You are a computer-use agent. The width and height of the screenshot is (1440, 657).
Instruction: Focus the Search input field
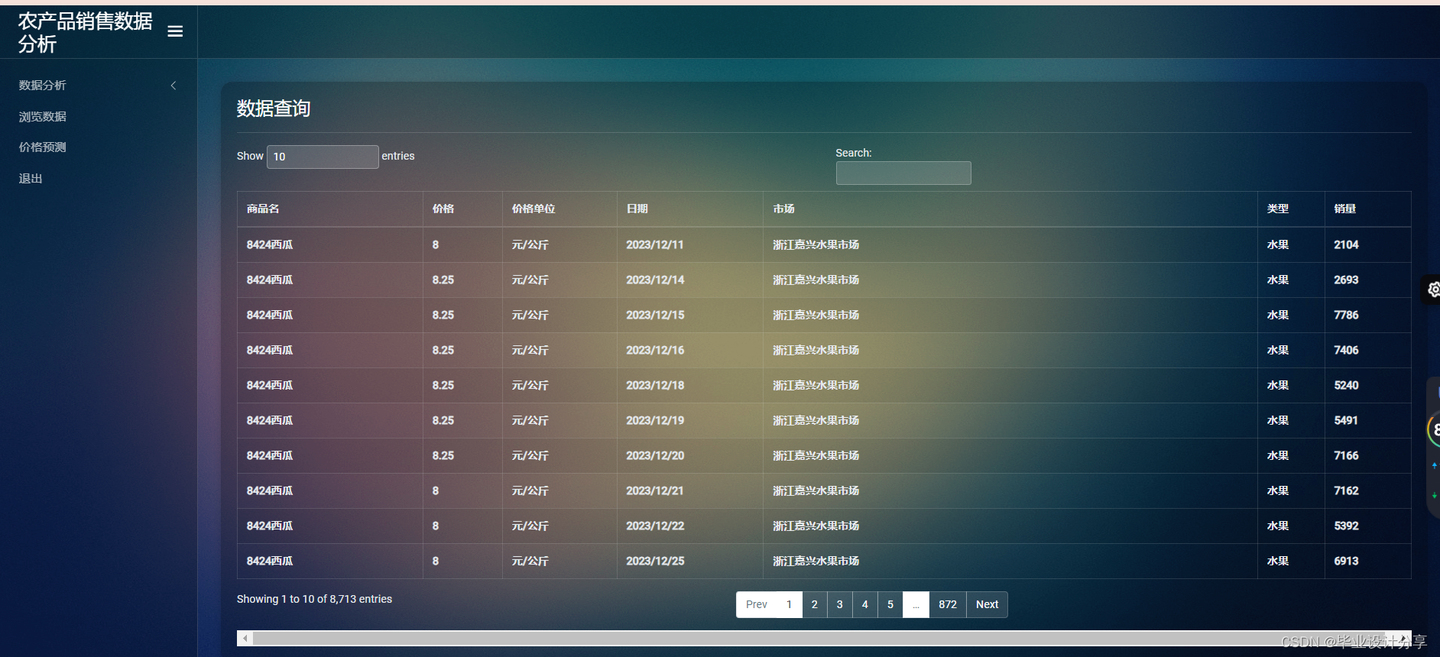[x=903, y=173]
